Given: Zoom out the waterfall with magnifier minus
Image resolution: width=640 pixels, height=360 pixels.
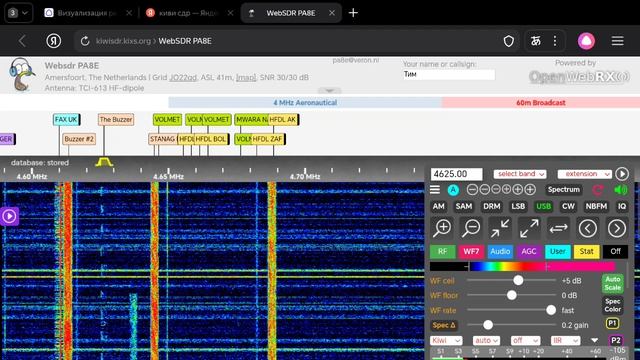Looking at the screenshot, I should point(471,228).
